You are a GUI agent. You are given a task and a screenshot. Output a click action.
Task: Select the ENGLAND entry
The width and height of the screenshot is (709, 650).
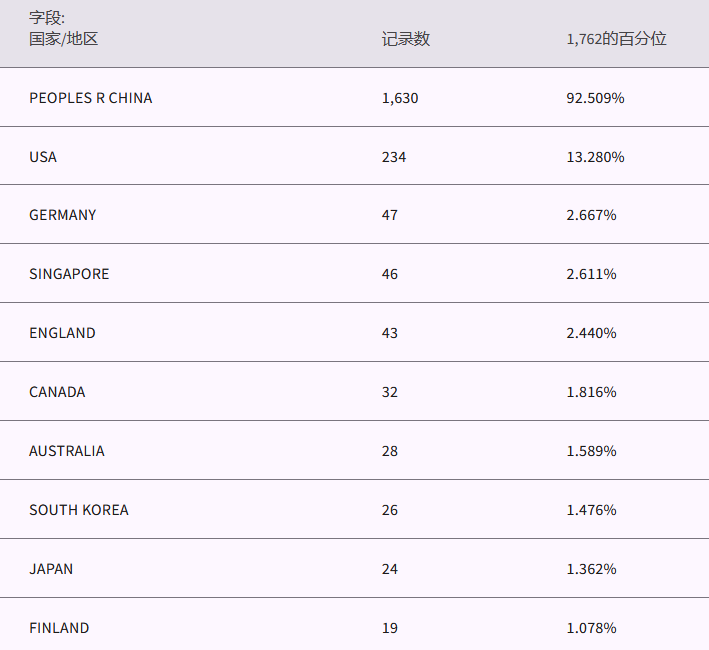(62, 333)
